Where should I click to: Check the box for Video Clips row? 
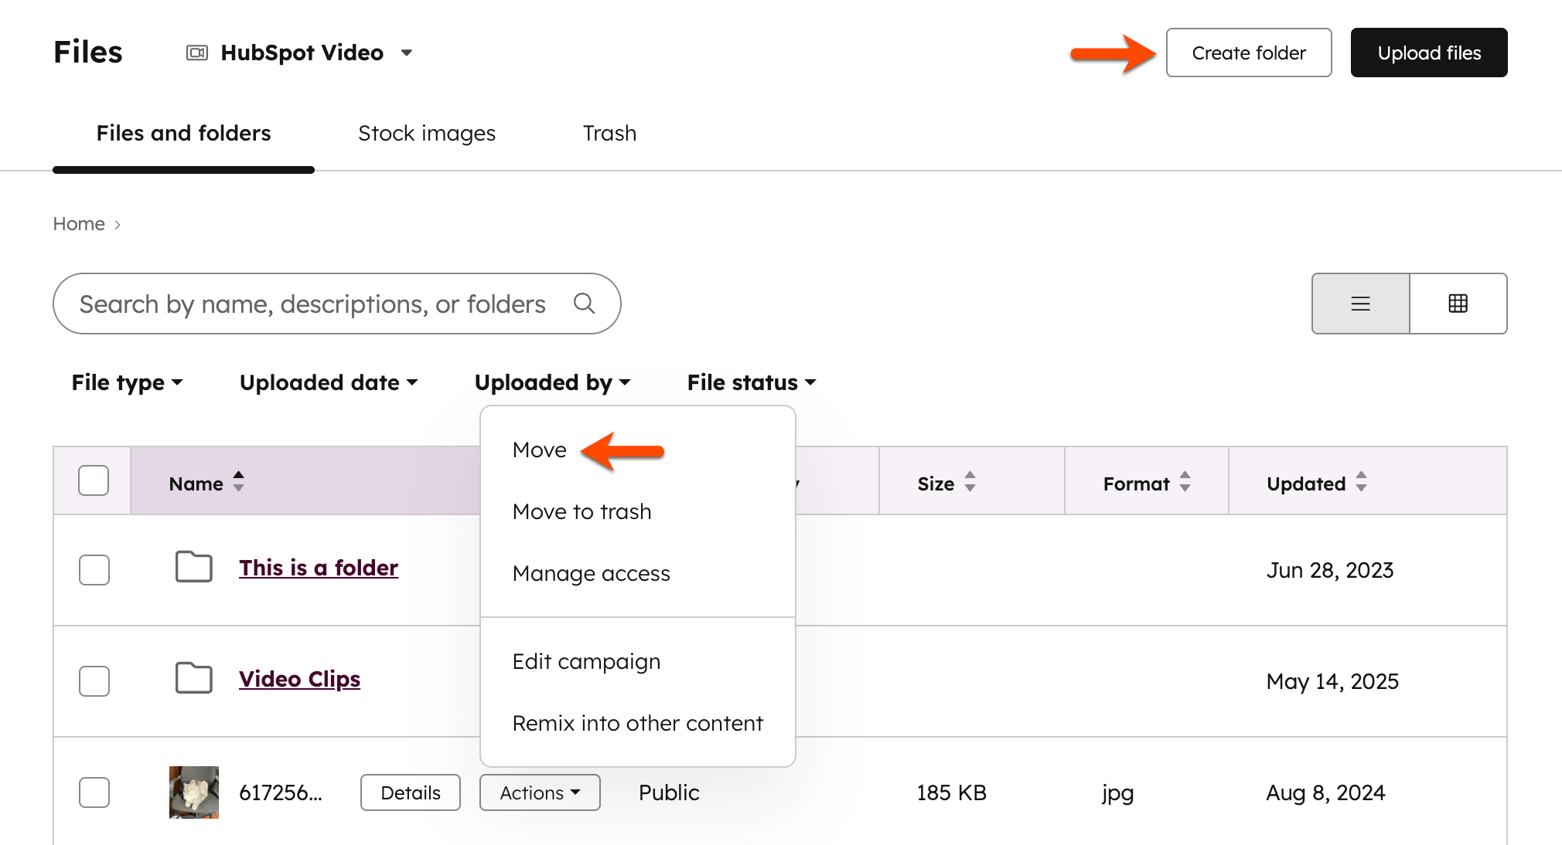point(94,681)
